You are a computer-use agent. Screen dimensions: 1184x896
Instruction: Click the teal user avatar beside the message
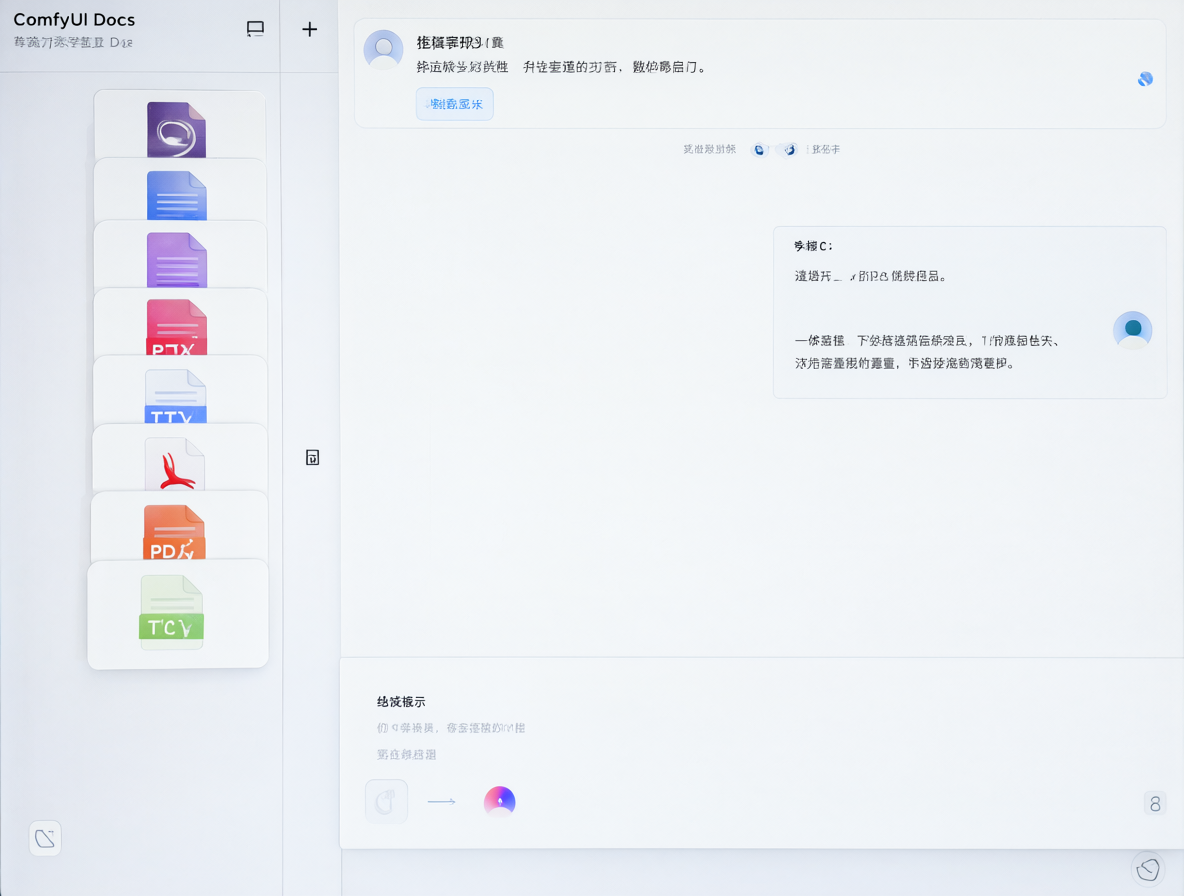1133,330
